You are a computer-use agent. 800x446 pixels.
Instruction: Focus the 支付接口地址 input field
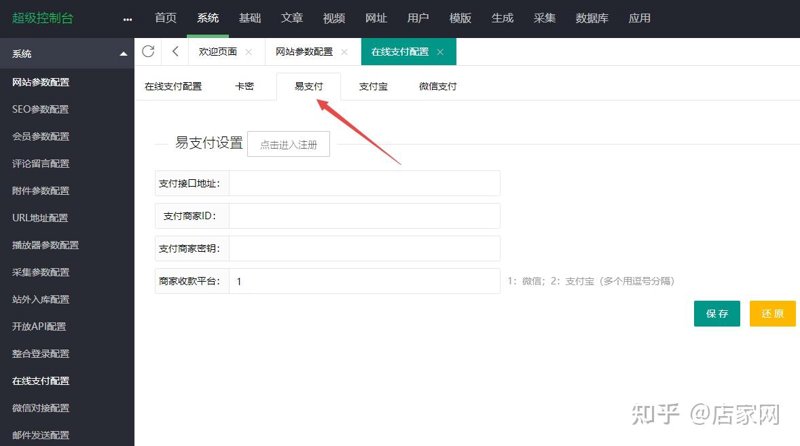coord(364,183)
